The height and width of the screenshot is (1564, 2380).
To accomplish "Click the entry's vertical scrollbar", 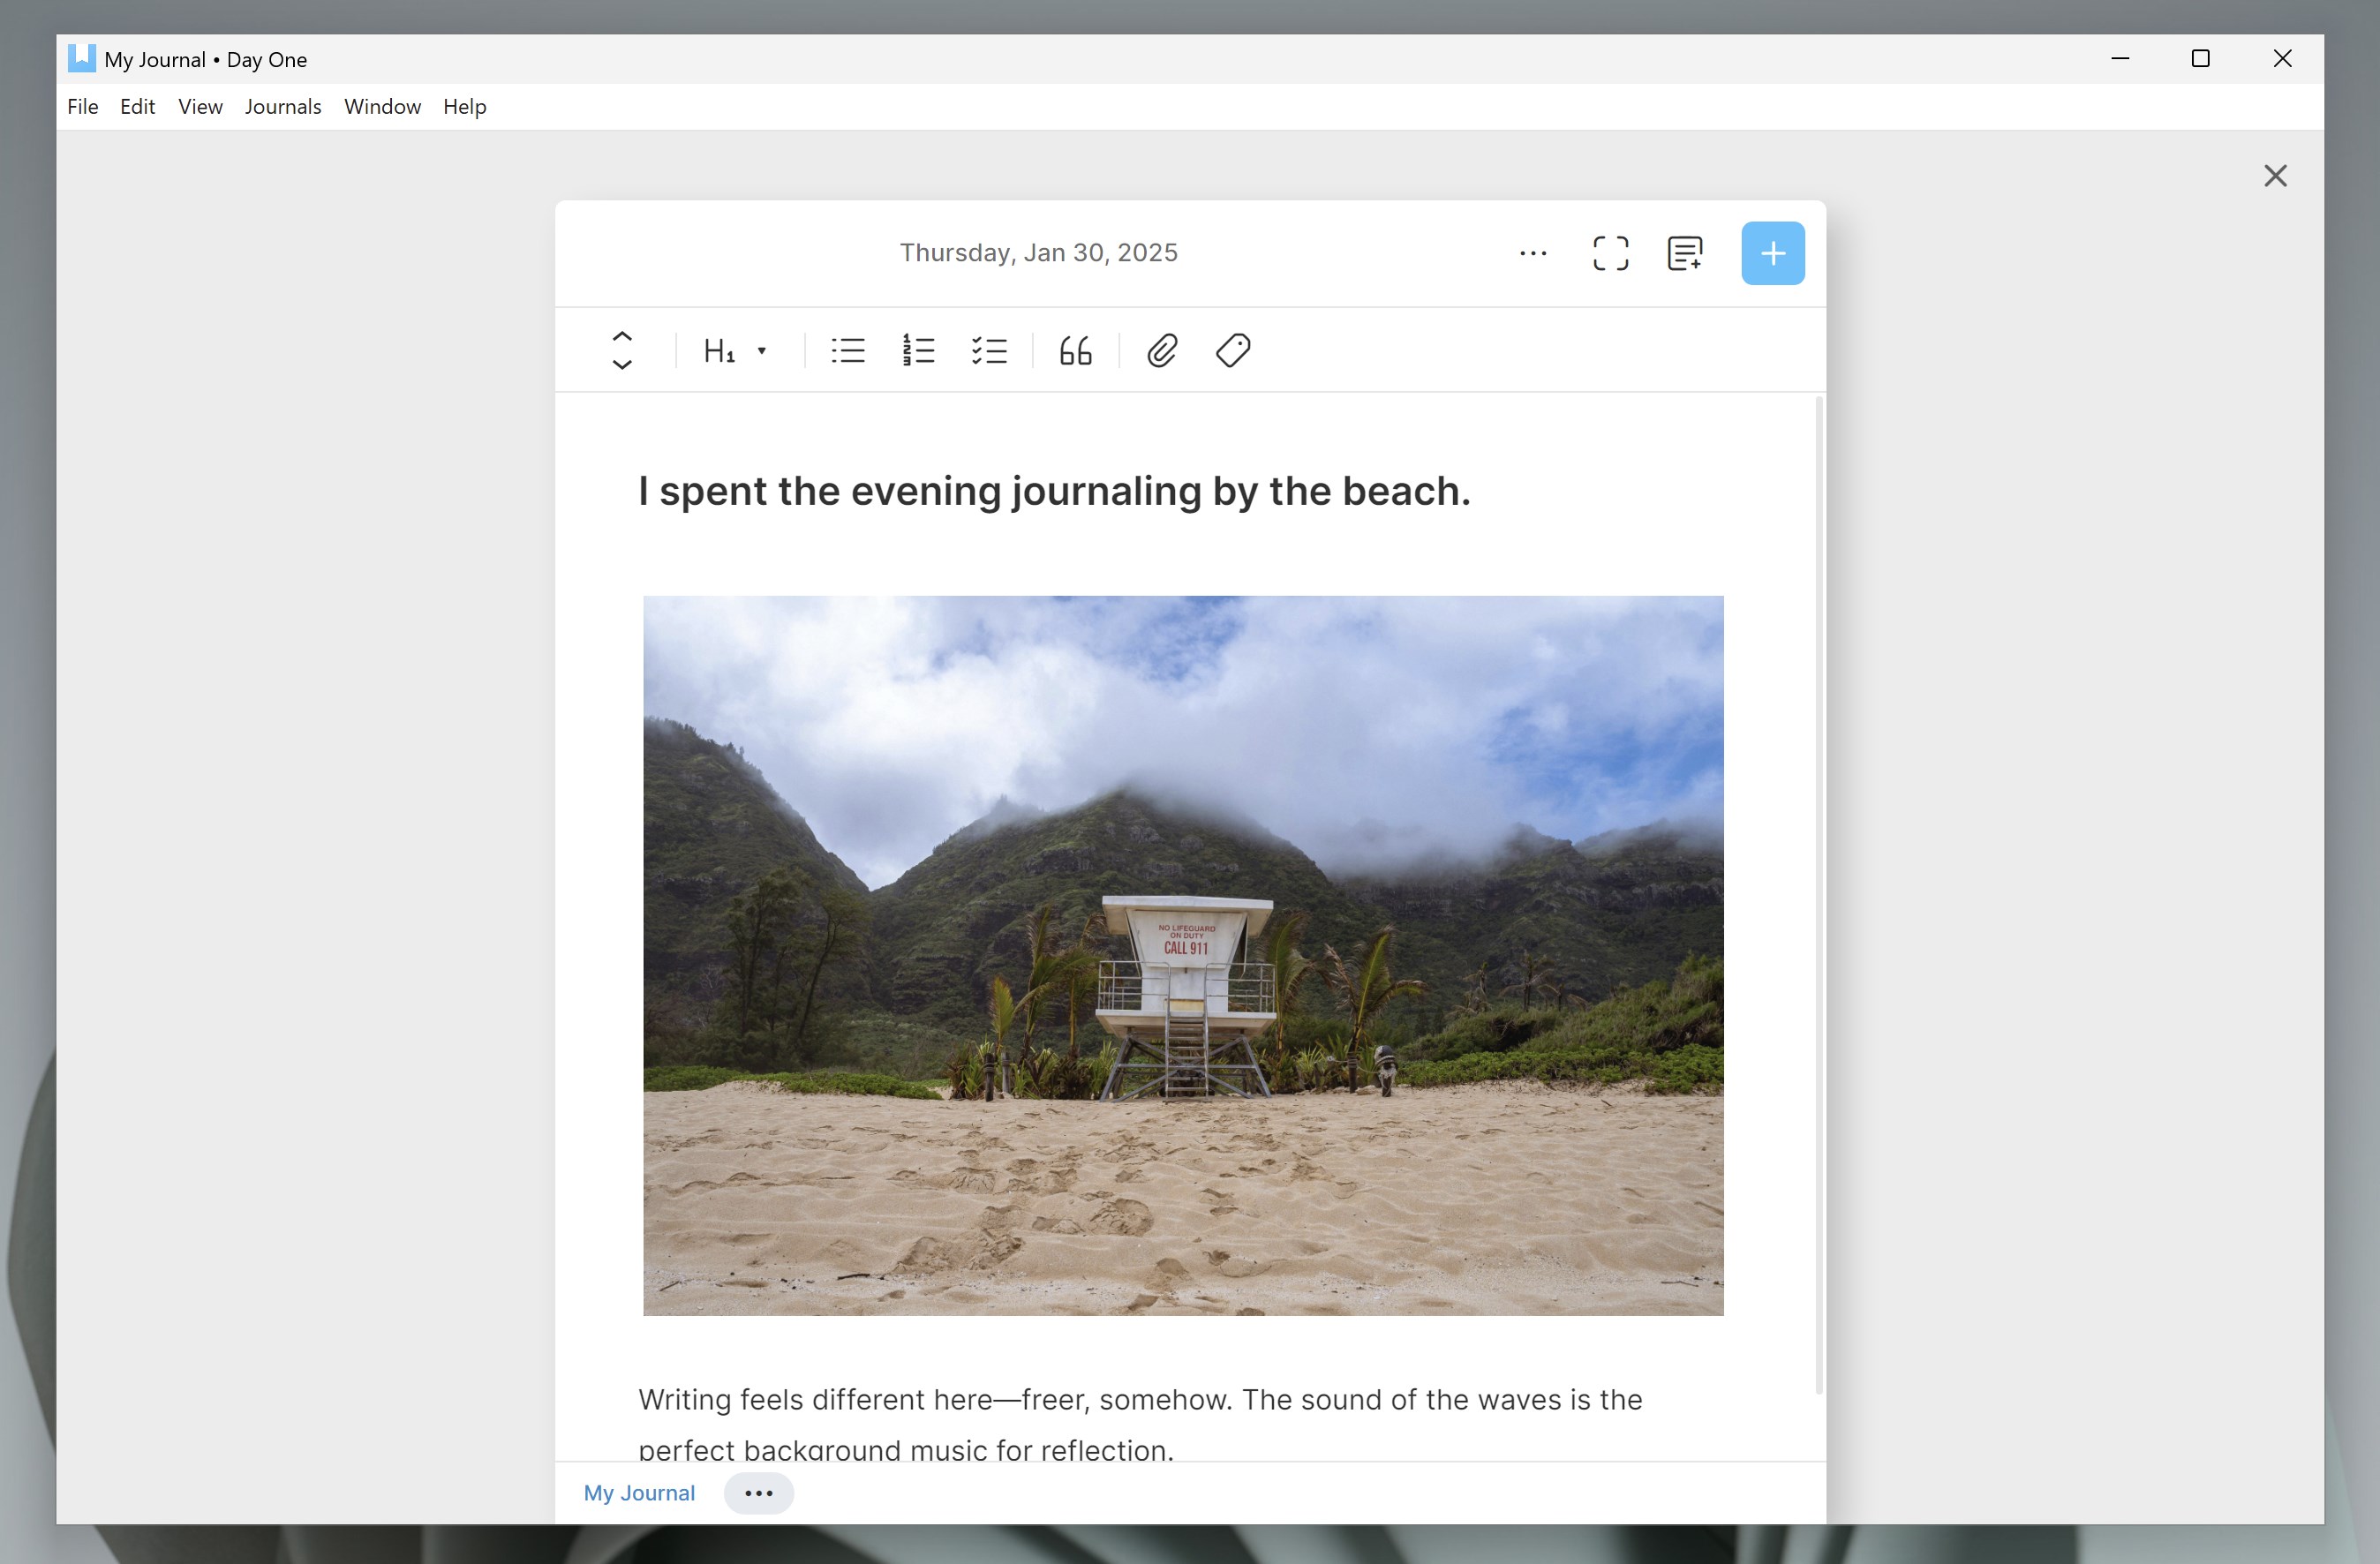I will pos(1819,893).
